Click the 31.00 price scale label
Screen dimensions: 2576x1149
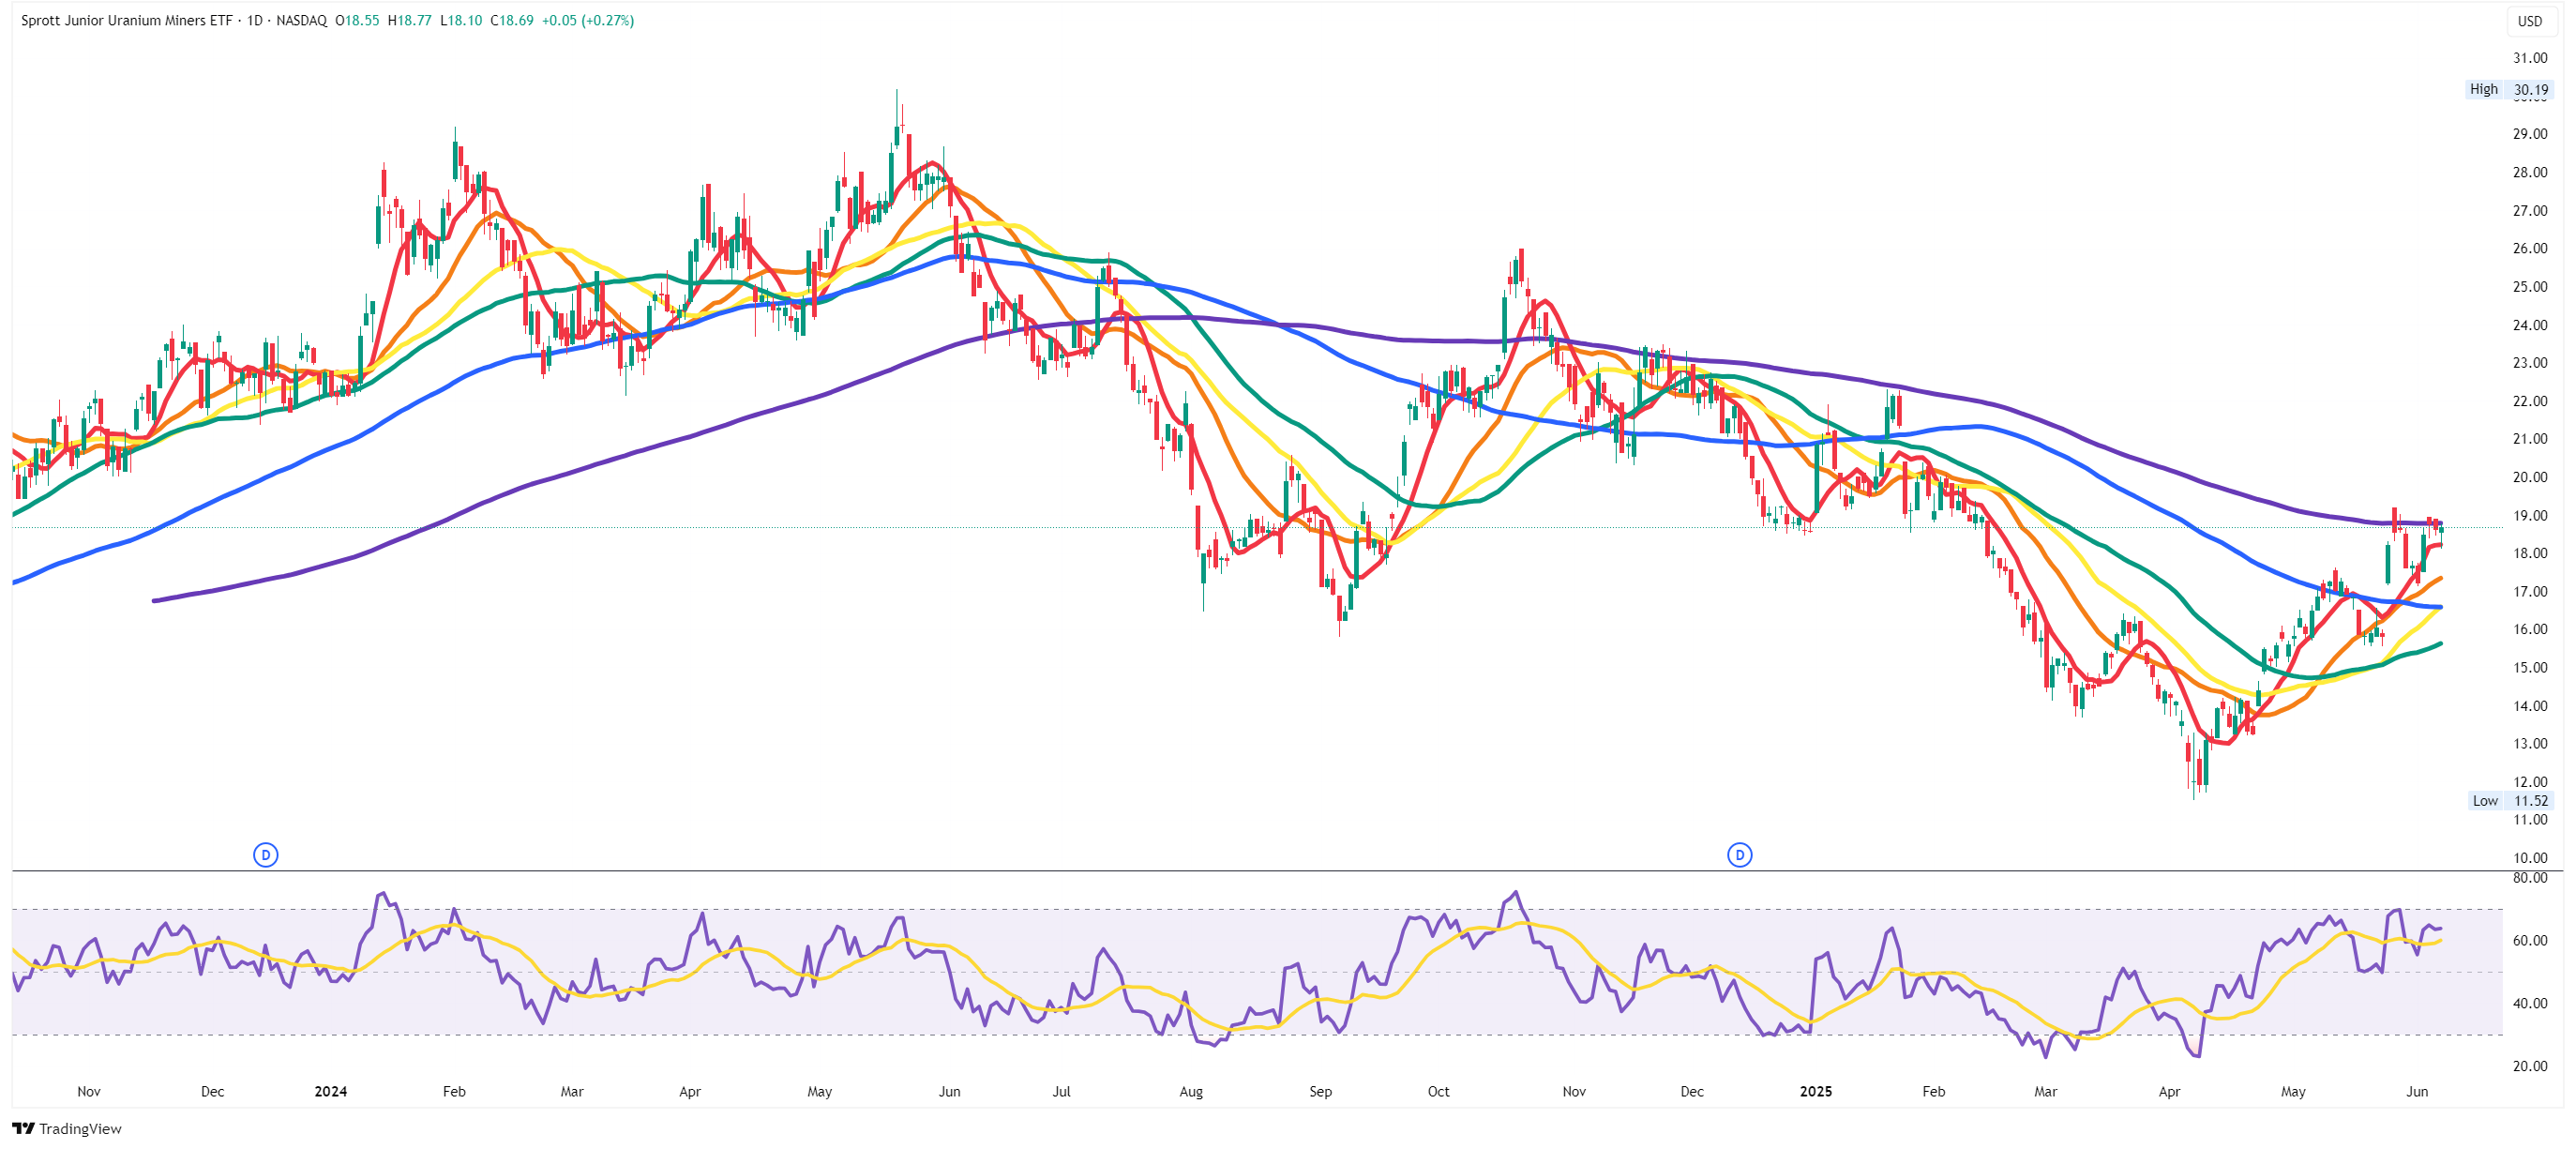[x=2529, y=58]
